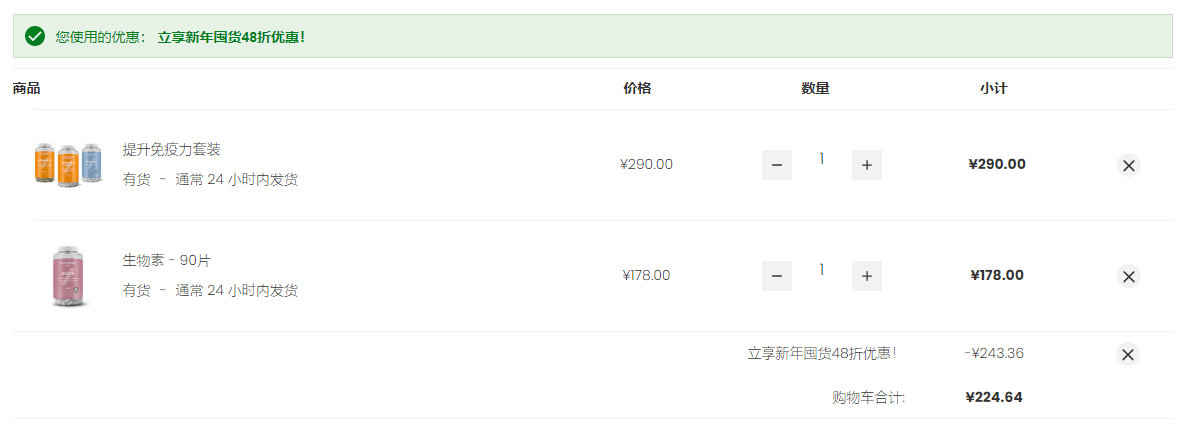
Task: Remove 生物素 - 90片 from the cart
Action: (x=1128, y=276)
